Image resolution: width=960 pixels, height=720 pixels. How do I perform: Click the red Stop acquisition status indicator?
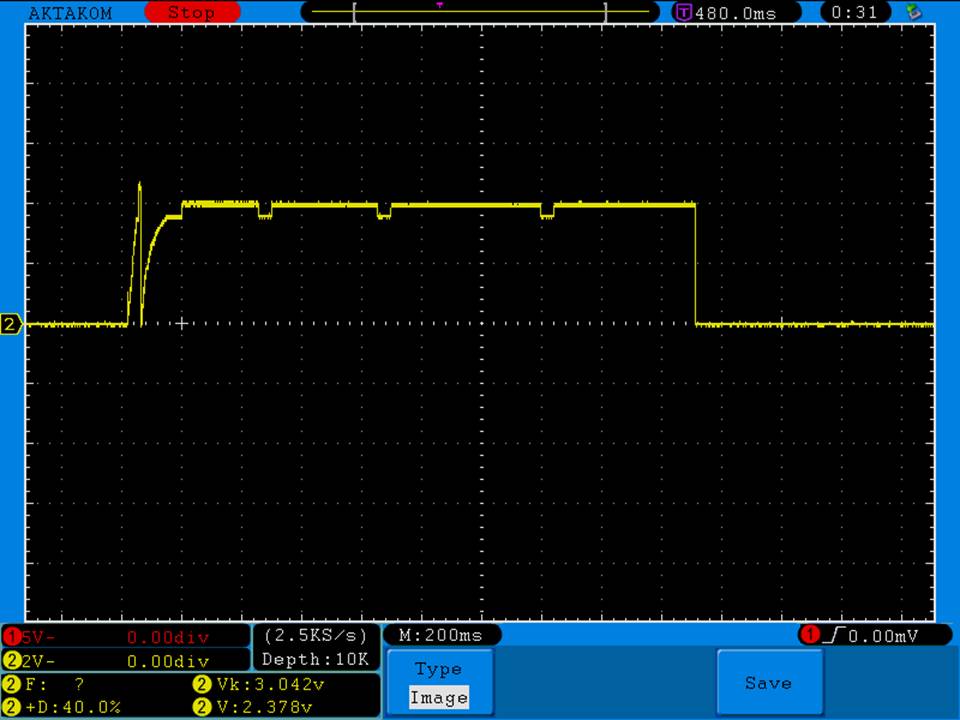click(x=191, y=13)
